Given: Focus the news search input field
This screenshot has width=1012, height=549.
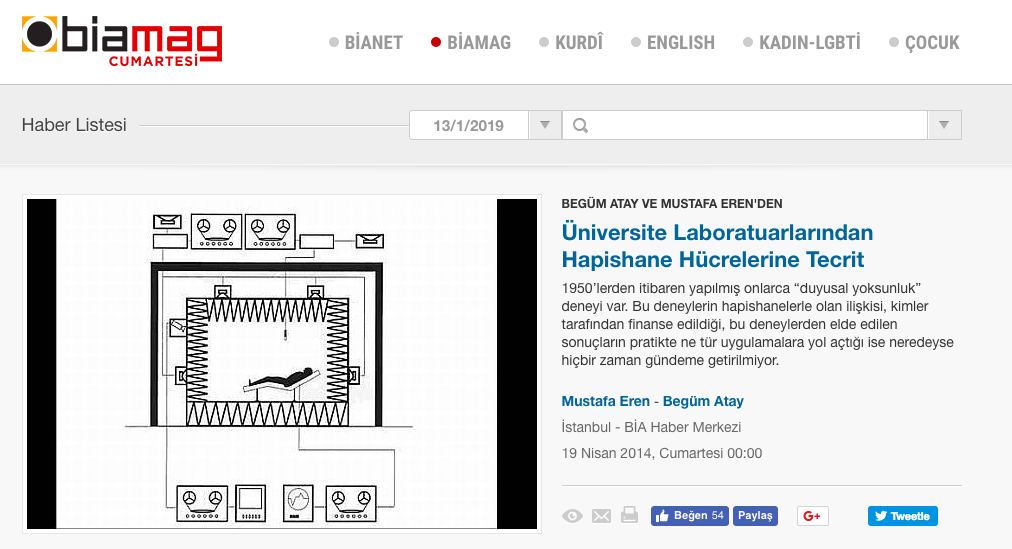Looking at the screenshot, I should pos(745,125).
